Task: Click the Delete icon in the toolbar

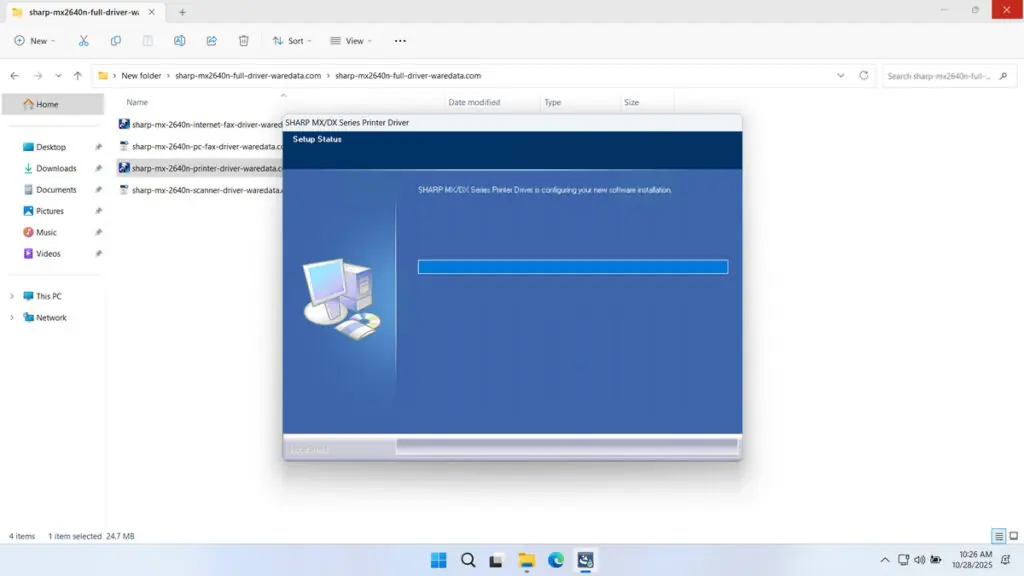Action: pyautogui.click(x=243, y=40)
